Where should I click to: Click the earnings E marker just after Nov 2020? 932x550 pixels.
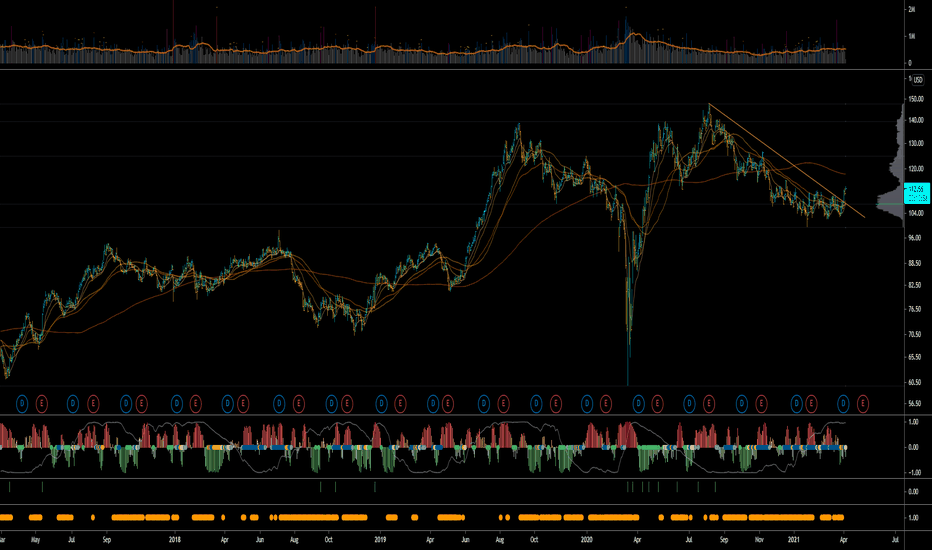[x=761, y=404]
